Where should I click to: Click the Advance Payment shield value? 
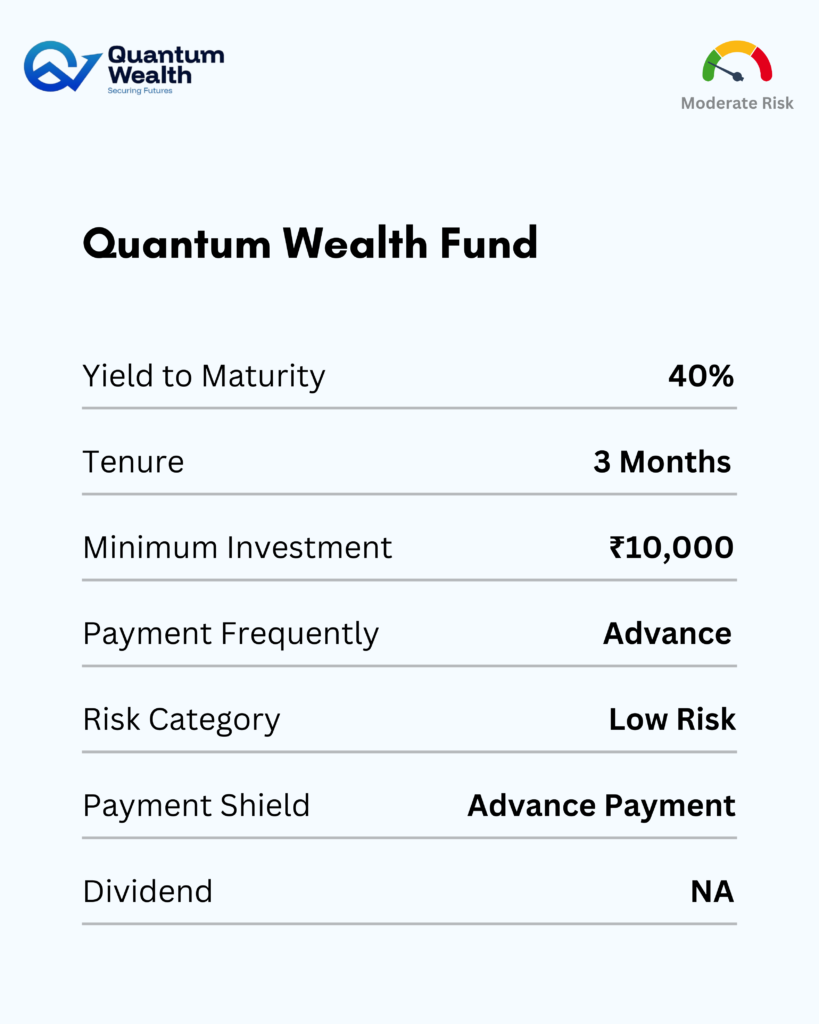tap(601, 806)
